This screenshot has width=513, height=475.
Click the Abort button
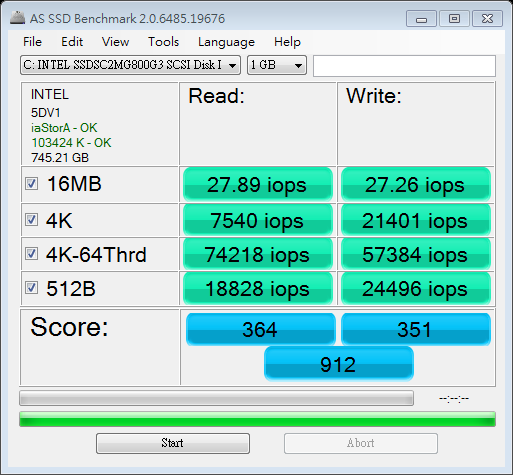361,443
